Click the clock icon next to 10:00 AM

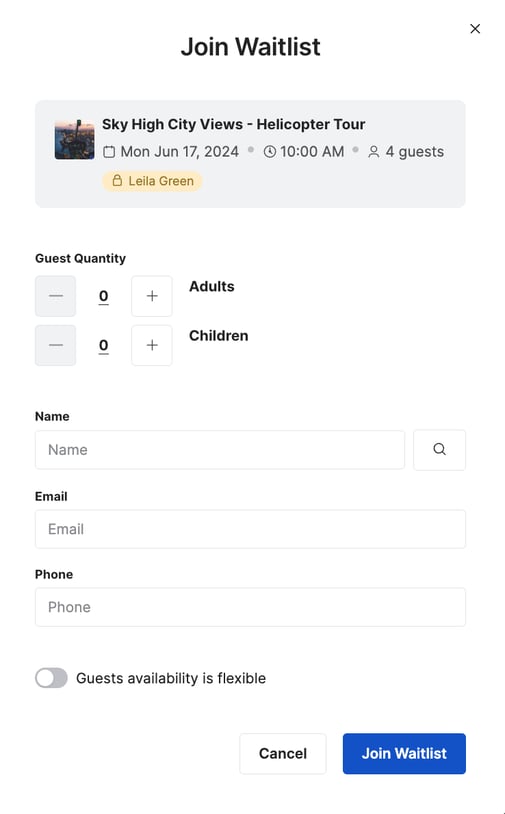click(x=270, y=152)
